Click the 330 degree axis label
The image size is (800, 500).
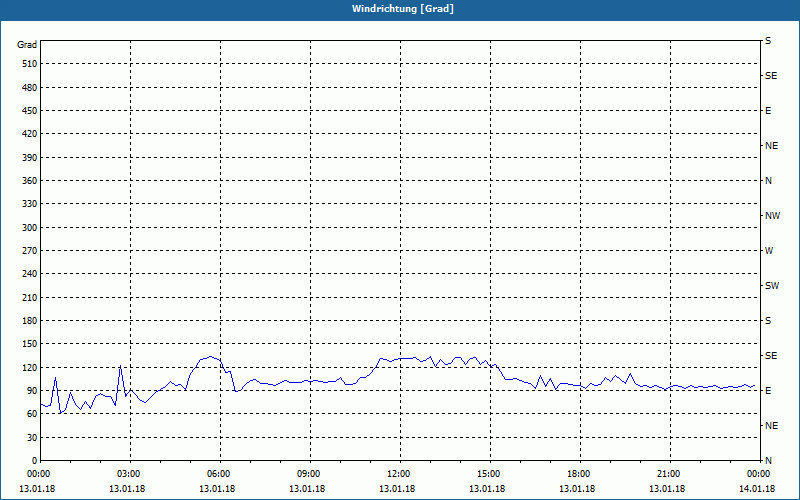coord(29,204)
